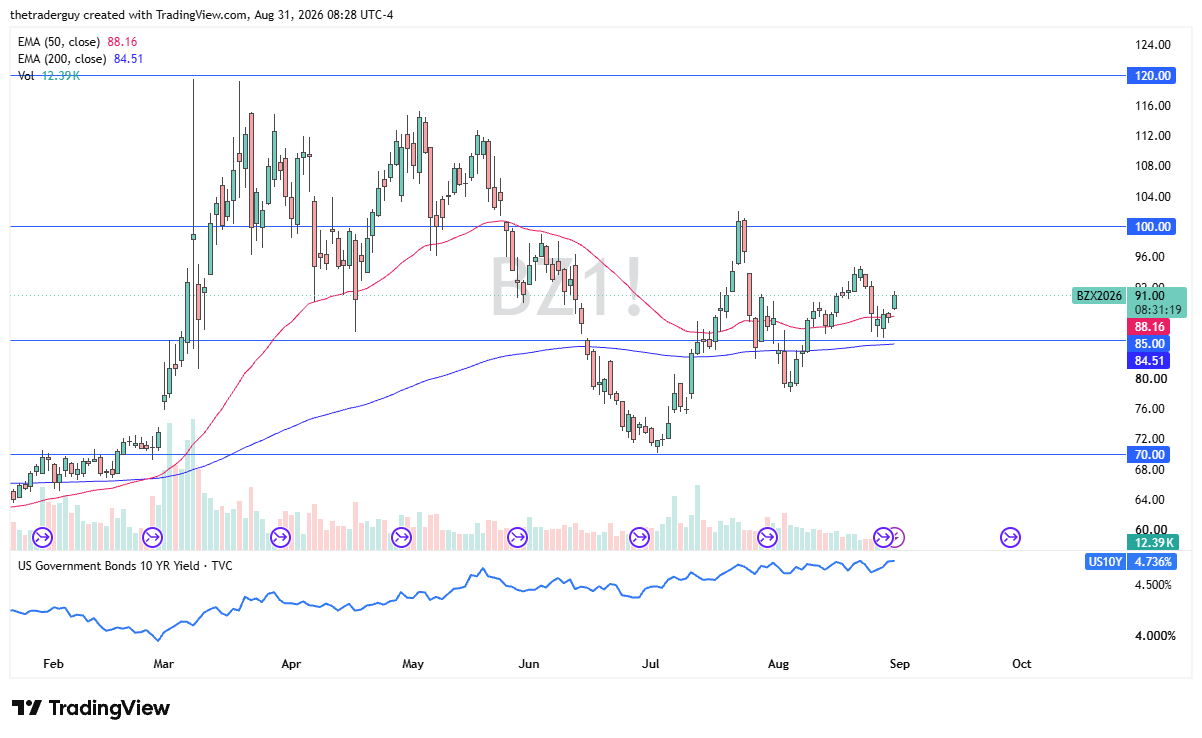The height and width of the screenshot is (738, 1202).
Task: Select the rollover marker just before April
Action: 279,538
